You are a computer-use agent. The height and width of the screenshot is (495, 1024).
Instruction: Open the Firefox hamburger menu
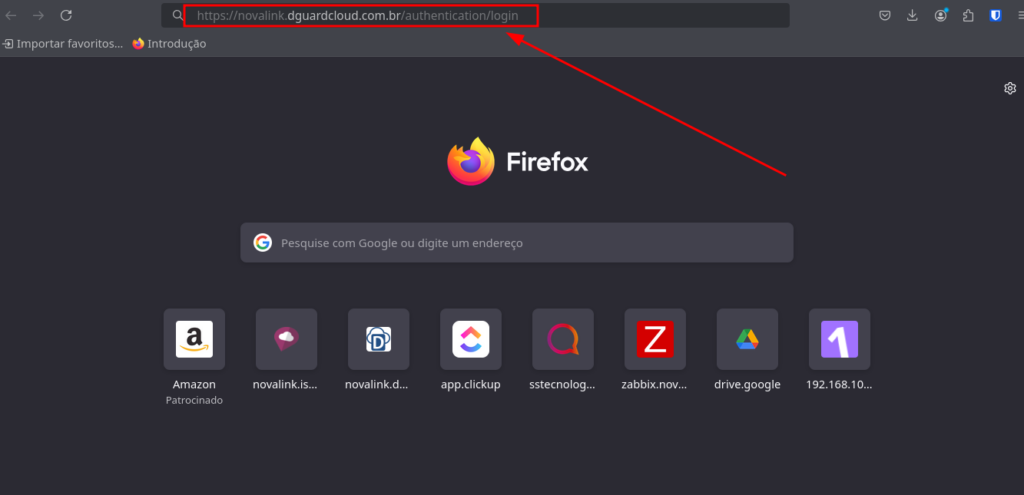(1019, 16)
